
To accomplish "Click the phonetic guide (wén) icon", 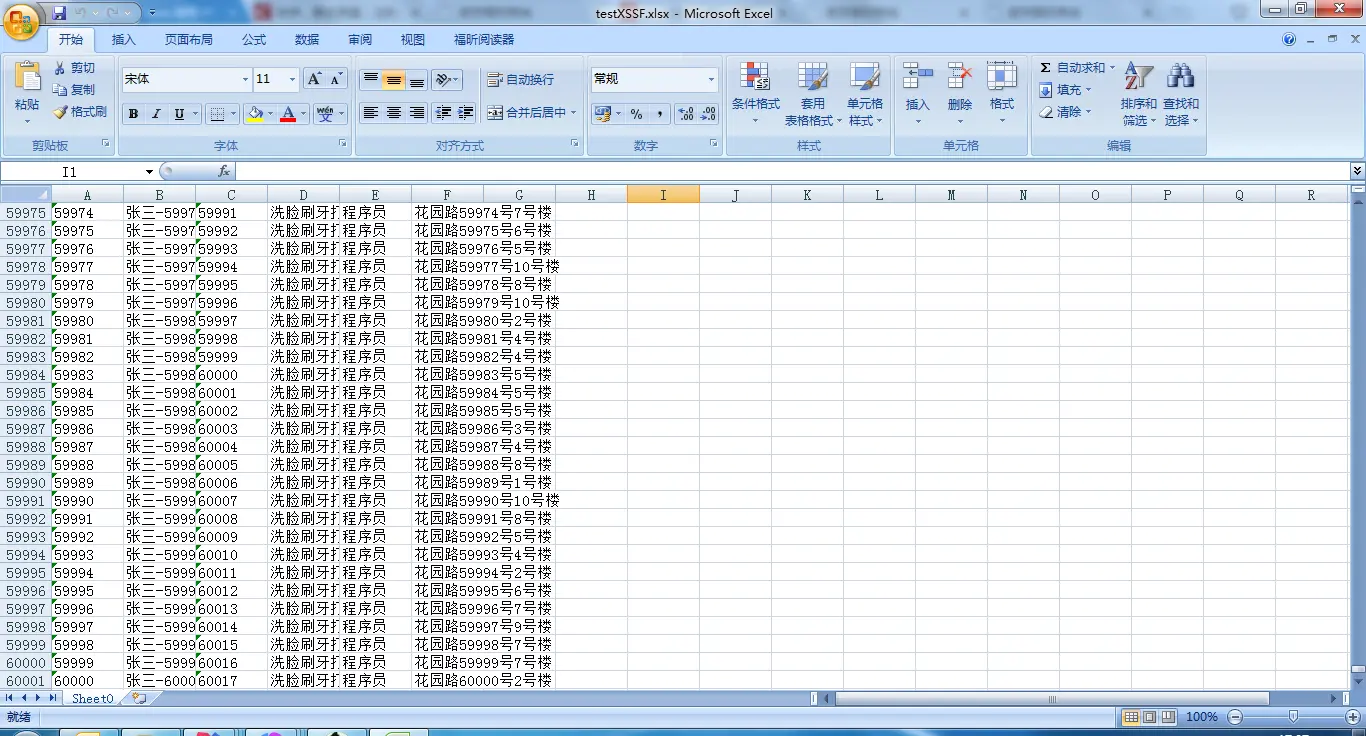I will [324, 114].
